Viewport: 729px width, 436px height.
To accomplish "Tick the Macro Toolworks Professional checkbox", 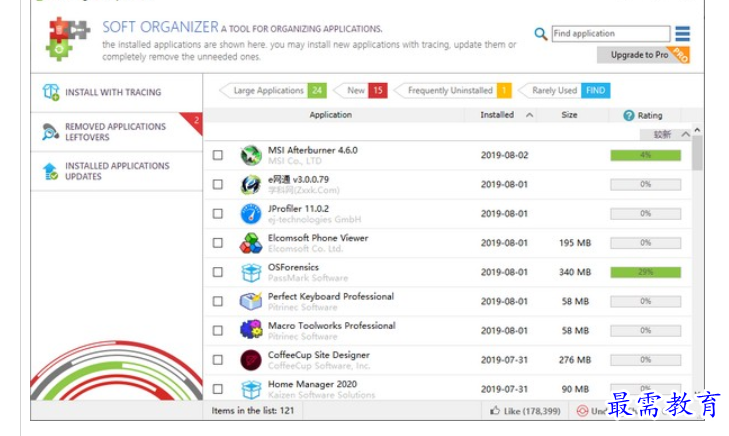I will tap(218, 330).
